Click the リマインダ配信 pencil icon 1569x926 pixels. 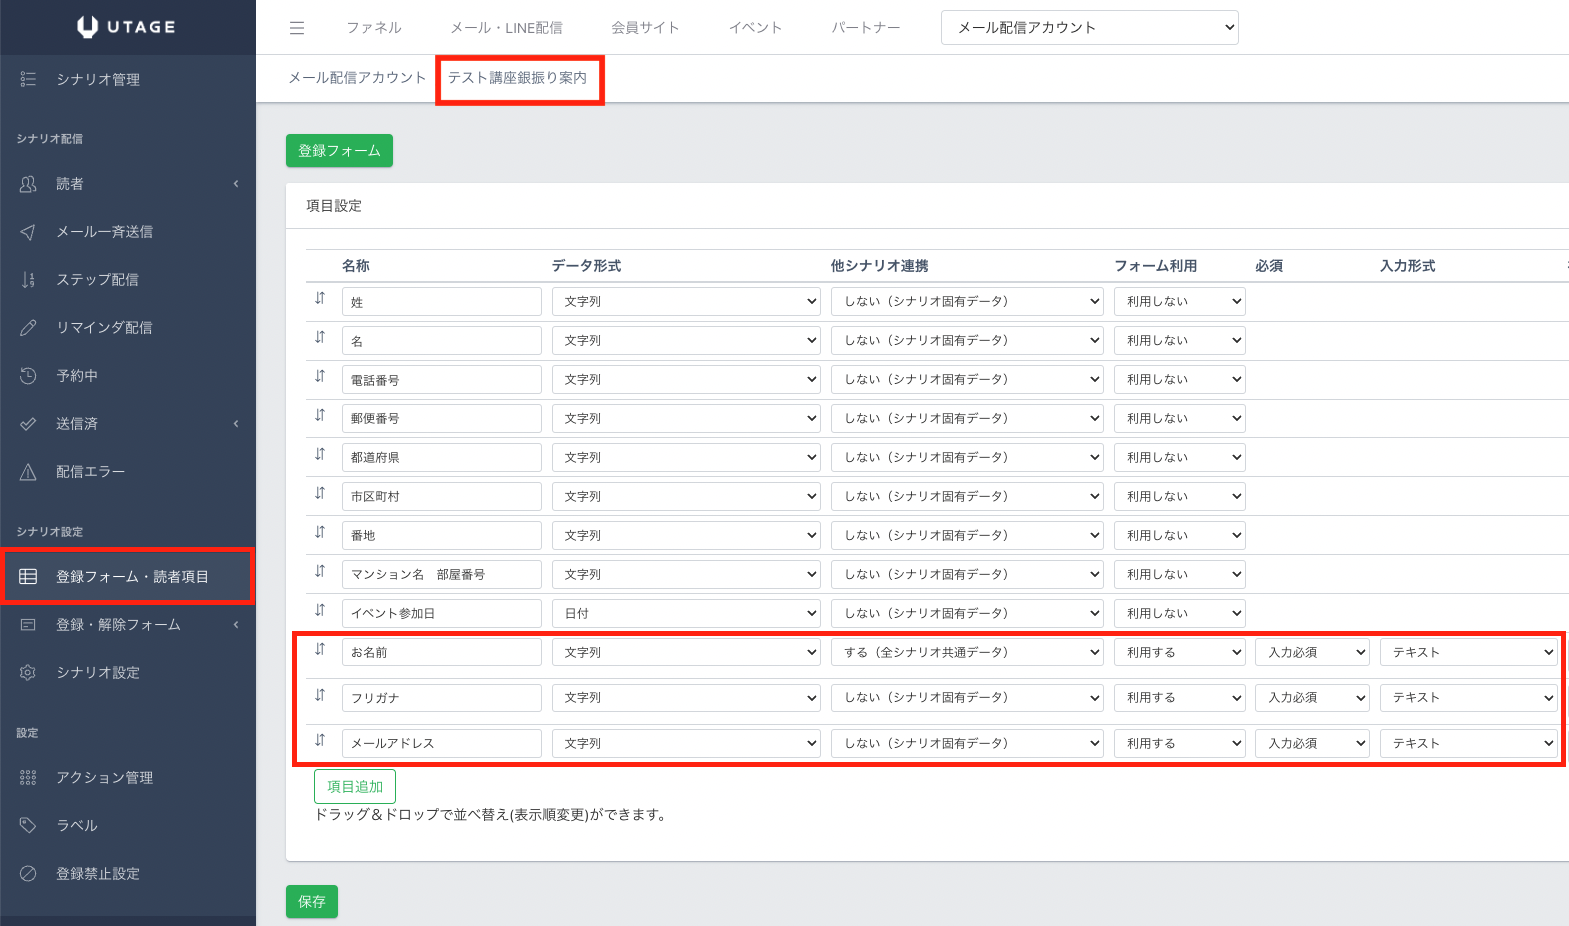28,328
